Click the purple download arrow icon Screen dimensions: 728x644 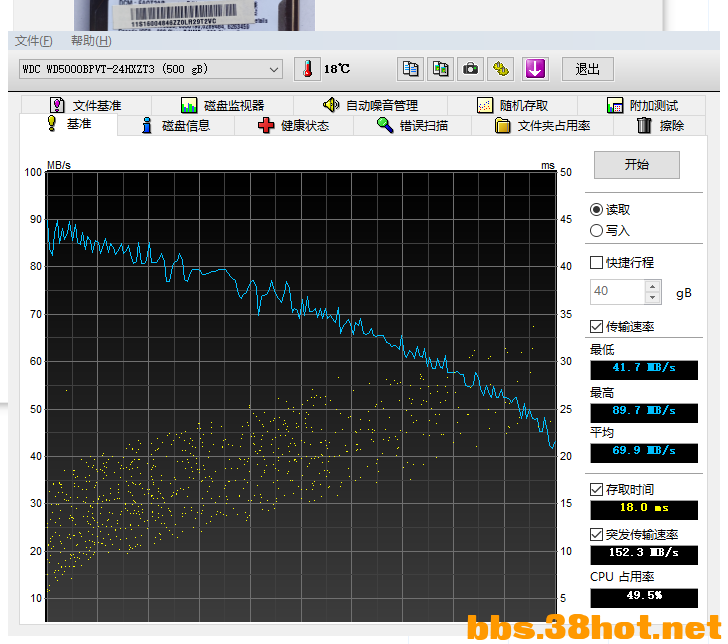tap(535, 69)
